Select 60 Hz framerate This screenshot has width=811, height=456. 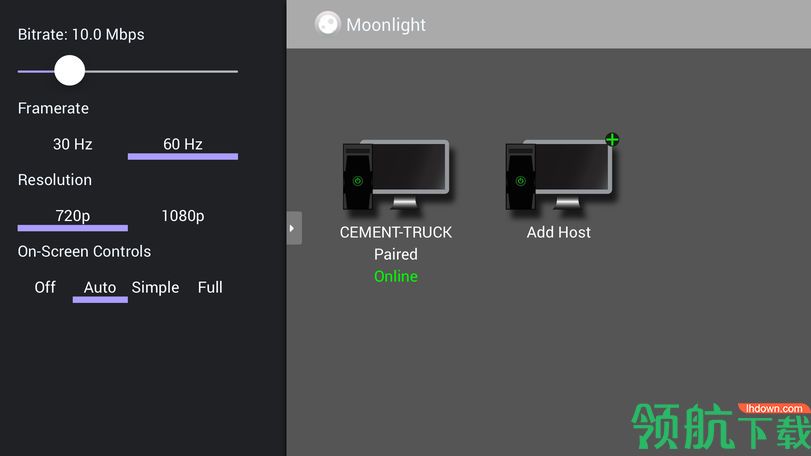pos(183,144)
